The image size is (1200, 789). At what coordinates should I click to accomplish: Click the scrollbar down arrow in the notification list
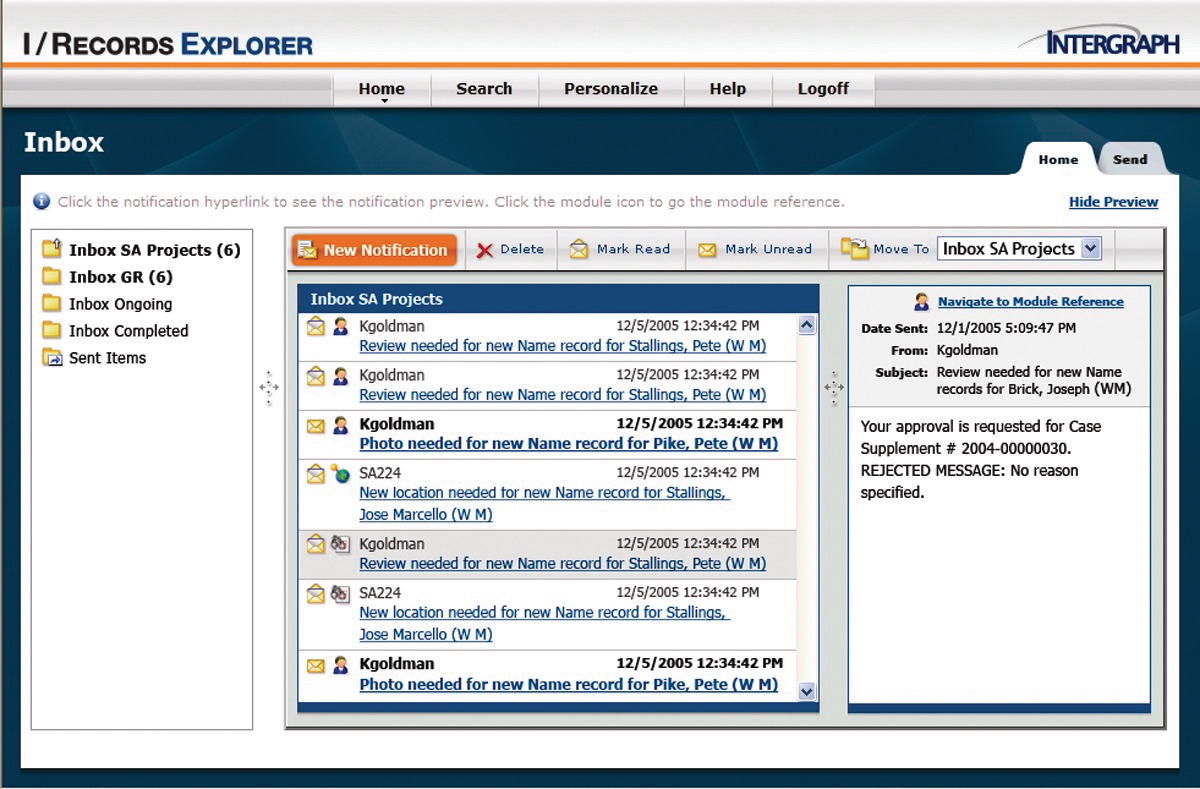tap(807, 691)
